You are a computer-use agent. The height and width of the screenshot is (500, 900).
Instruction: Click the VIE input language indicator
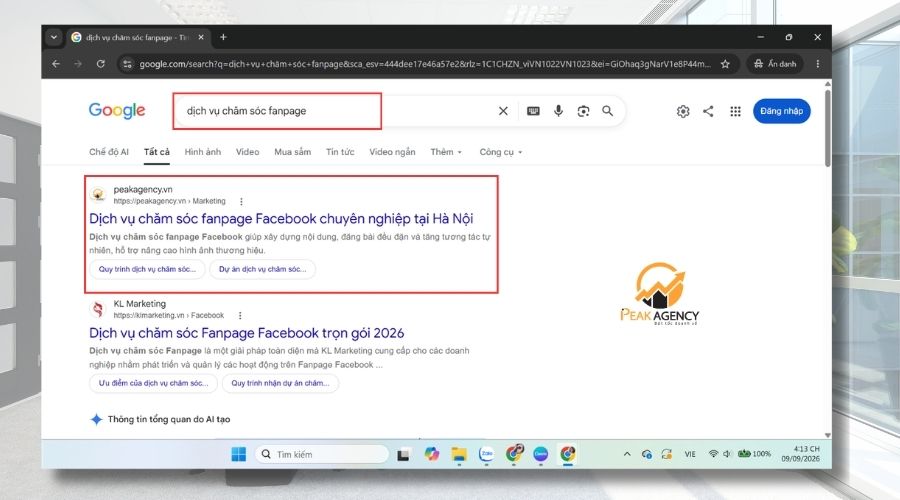pyautogui.click(x=690, y=454)
